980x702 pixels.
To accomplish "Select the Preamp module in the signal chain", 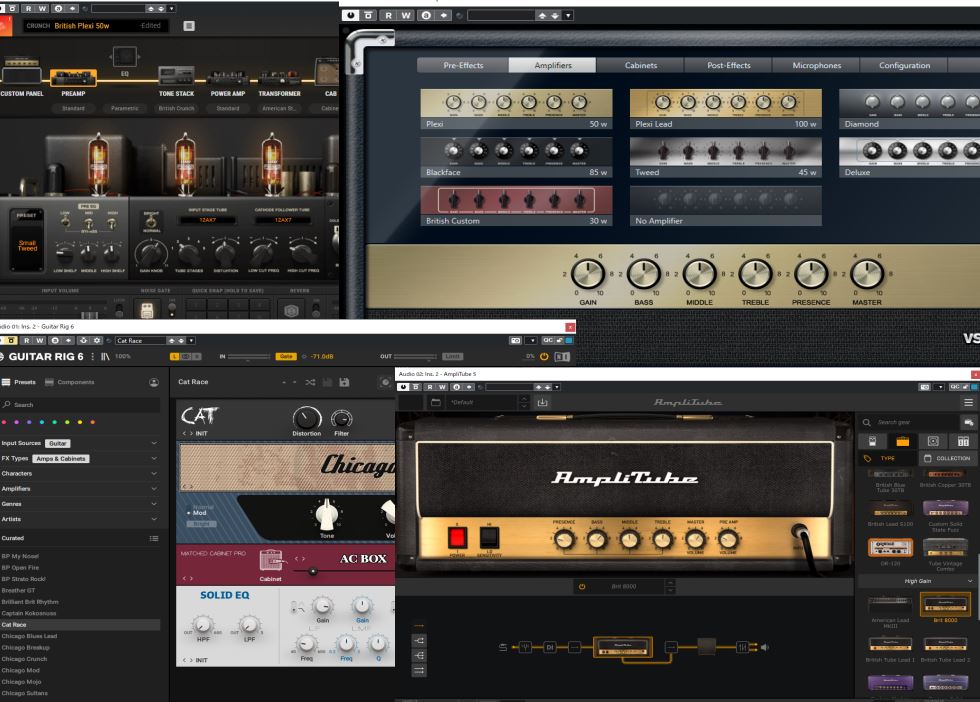I will pyautogui.click(x=73, y=78).
